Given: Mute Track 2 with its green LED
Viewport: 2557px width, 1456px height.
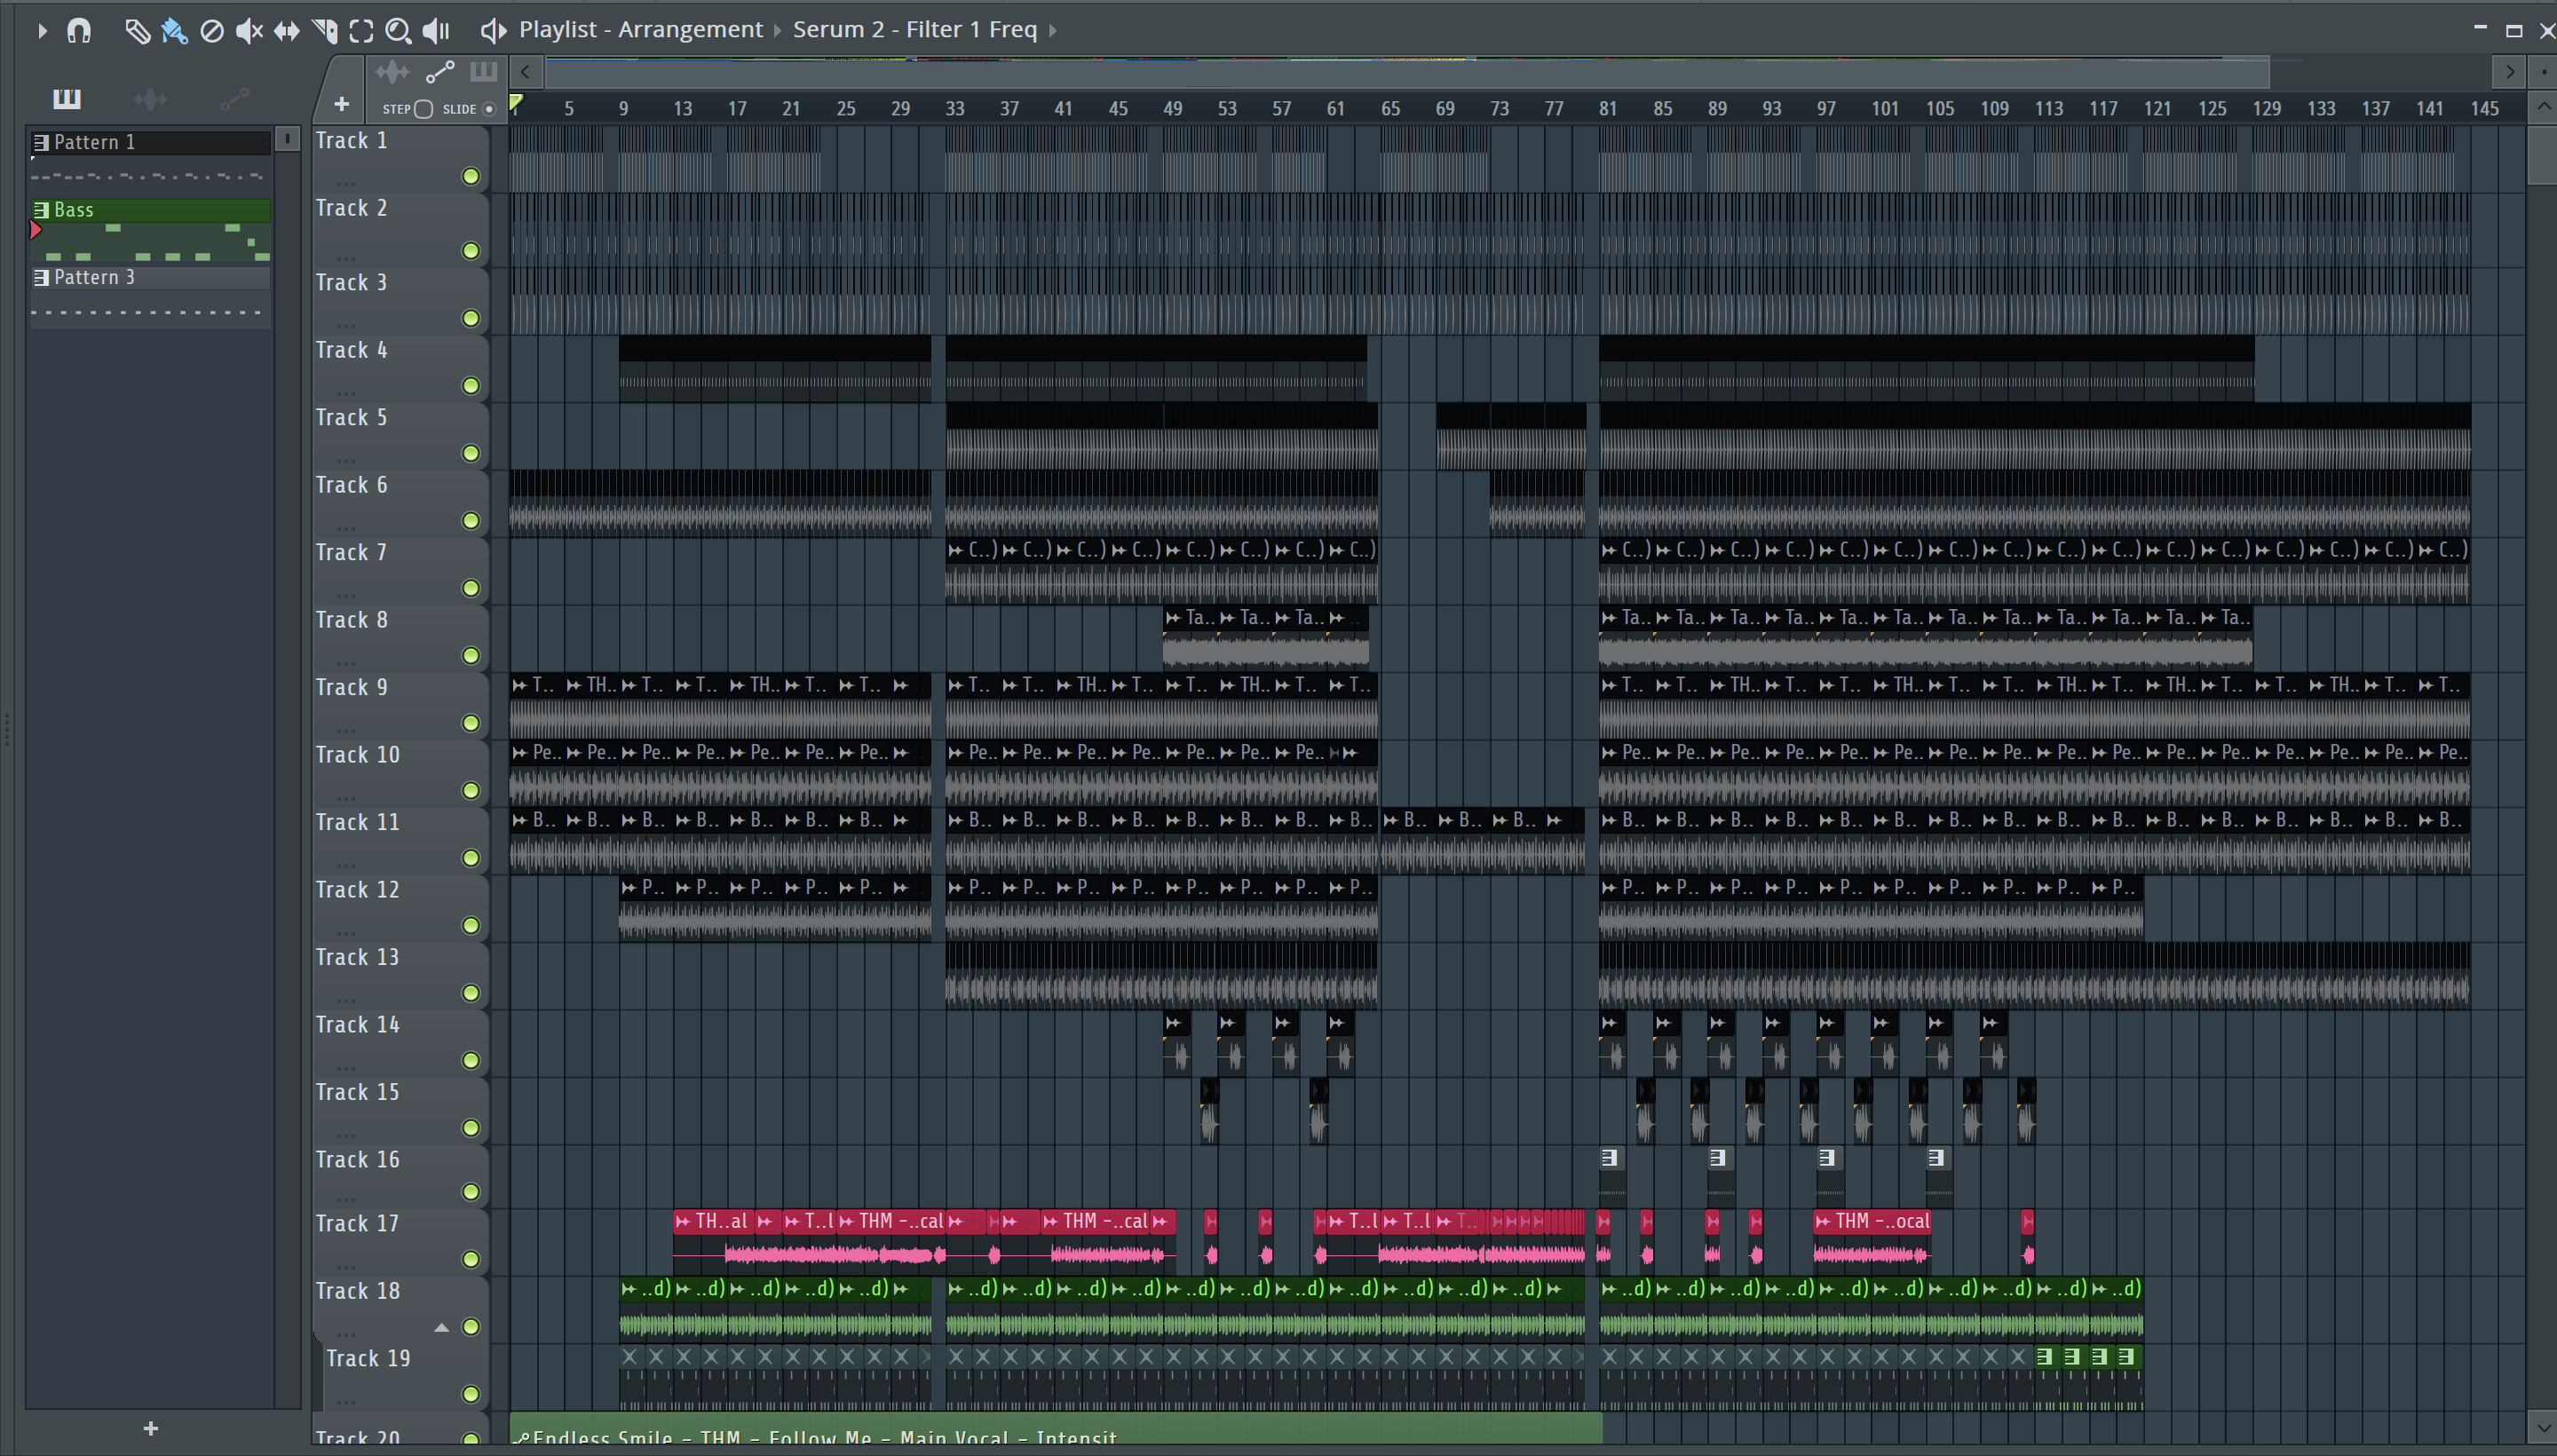Looking at the screenshot, I should coord(470,250).
